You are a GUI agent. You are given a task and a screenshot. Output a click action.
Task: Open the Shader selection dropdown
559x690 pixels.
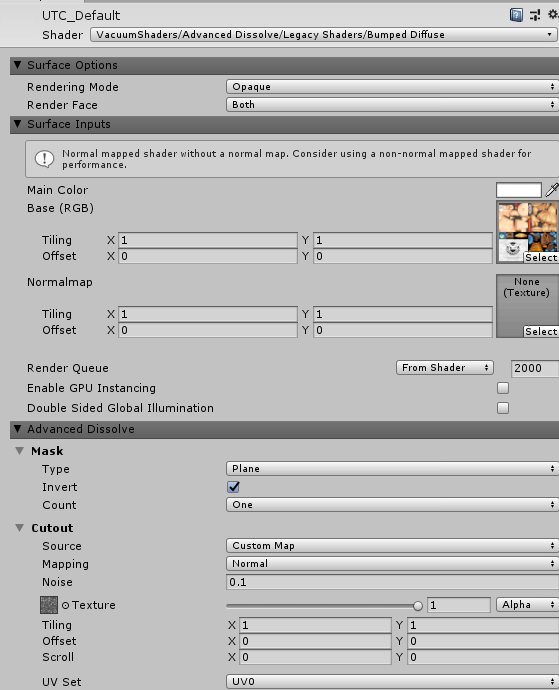point(324,35)
